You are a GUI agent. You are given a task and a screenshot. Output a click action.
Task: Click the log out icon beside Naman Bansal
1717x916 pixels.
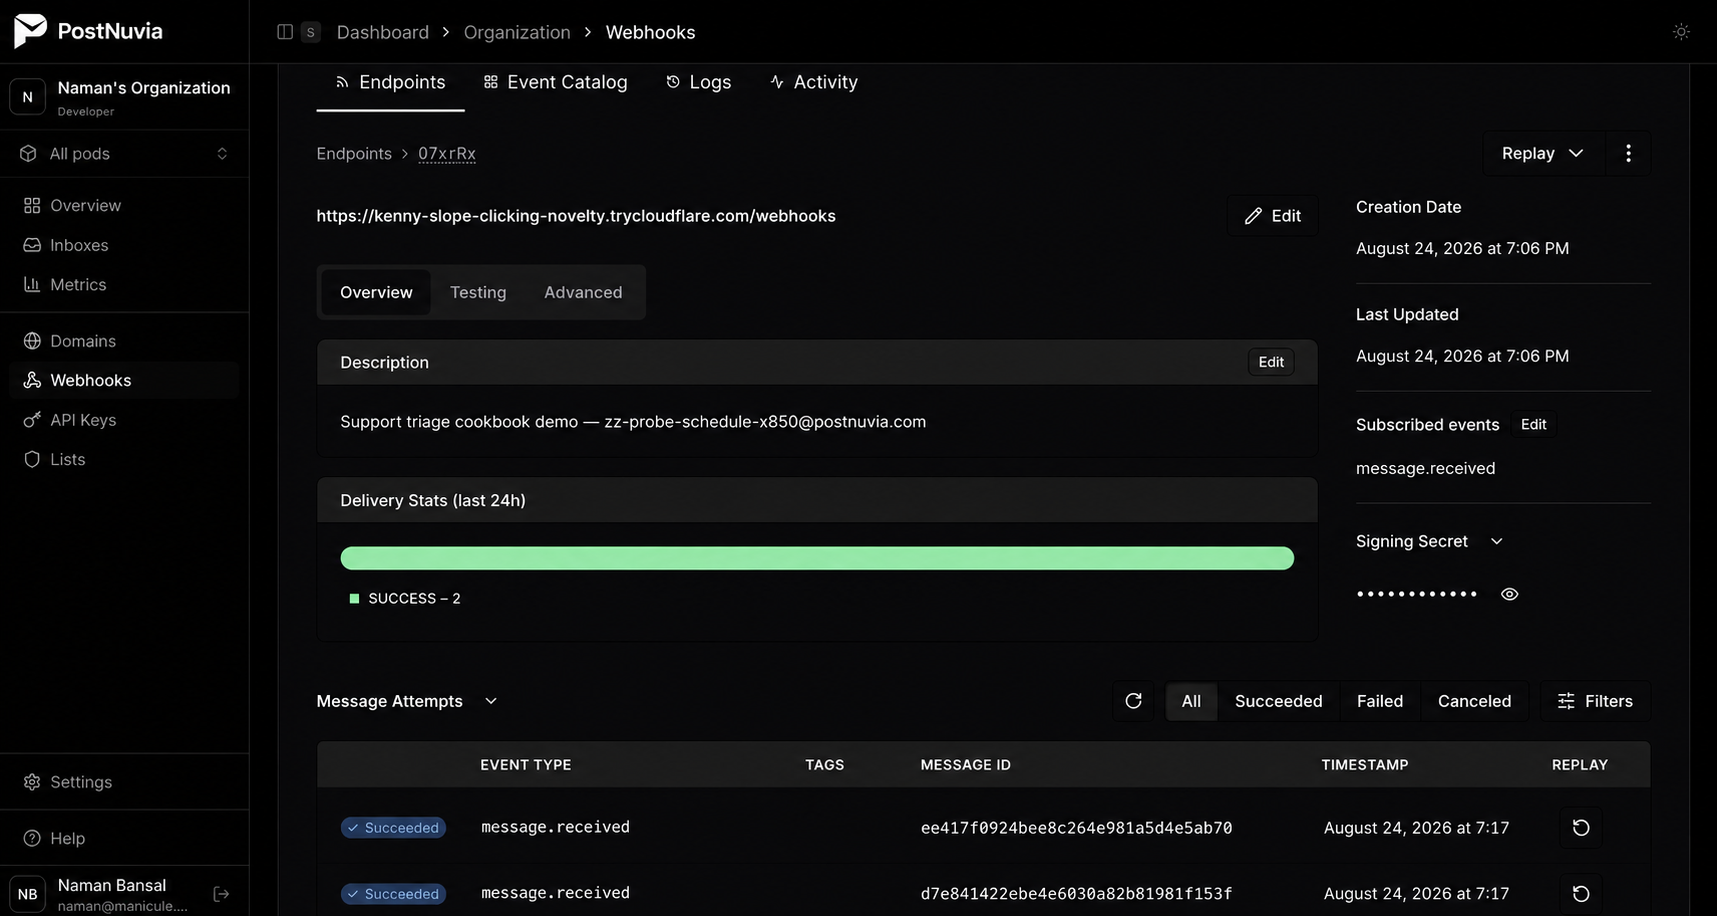point(222,894)
